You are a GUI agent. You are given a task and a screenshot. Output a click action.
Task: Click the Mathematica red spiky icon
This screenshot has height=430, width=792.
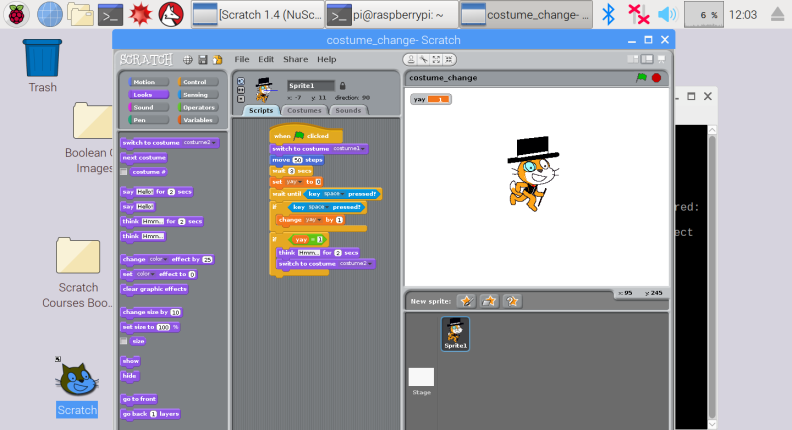(x=140, y=14)
